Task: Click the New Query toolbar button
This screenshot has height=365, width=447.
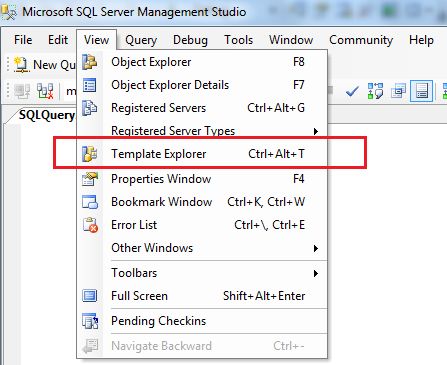Action: click(x=45, y=65)
